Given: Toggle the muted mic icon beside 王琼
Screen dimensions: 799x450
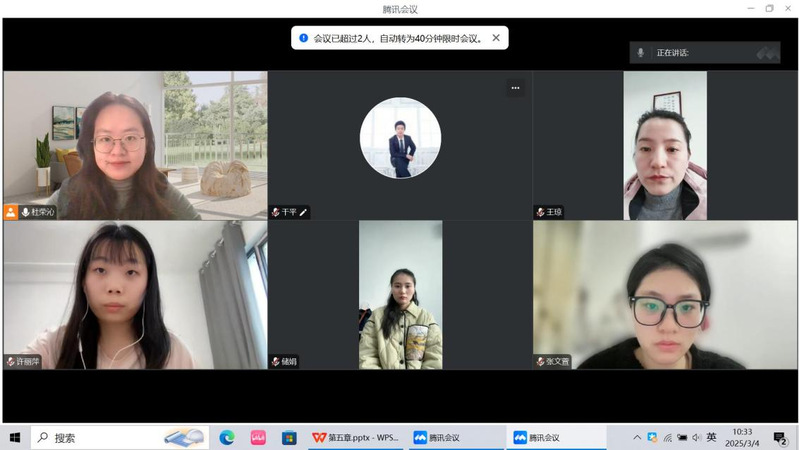Looking at the screenshot, I should tap(540, 212).
